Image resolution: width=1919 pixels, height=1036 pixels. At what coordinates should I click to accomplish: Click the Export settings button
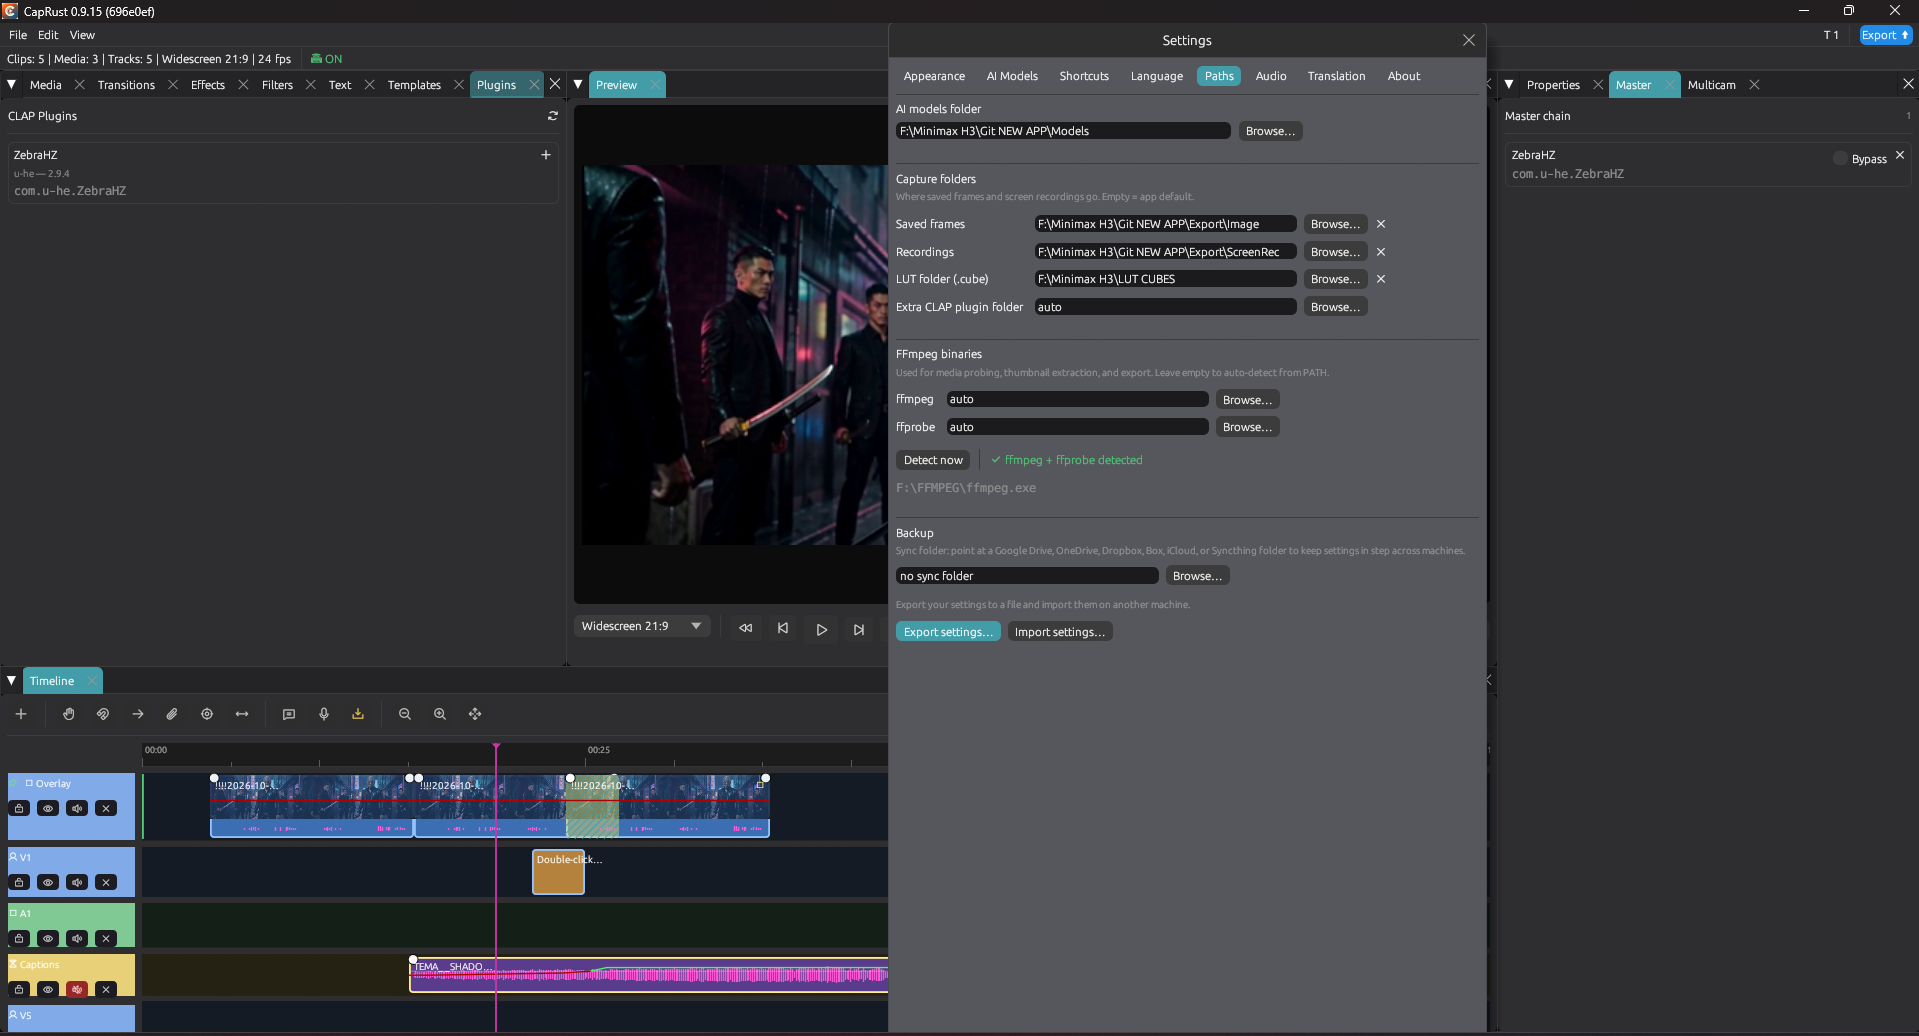(x=948, y=632)
